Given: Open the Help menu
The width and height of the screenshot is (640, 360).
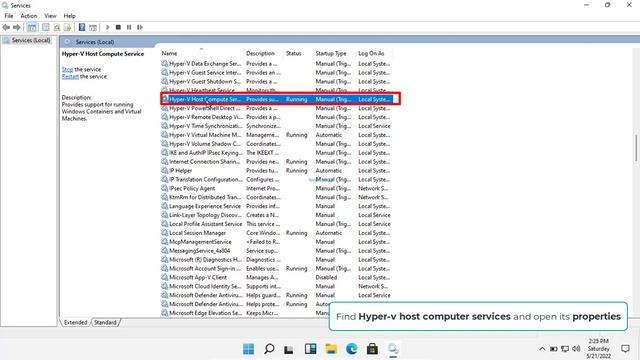Looking at the screenshot, I should point(69,16).
